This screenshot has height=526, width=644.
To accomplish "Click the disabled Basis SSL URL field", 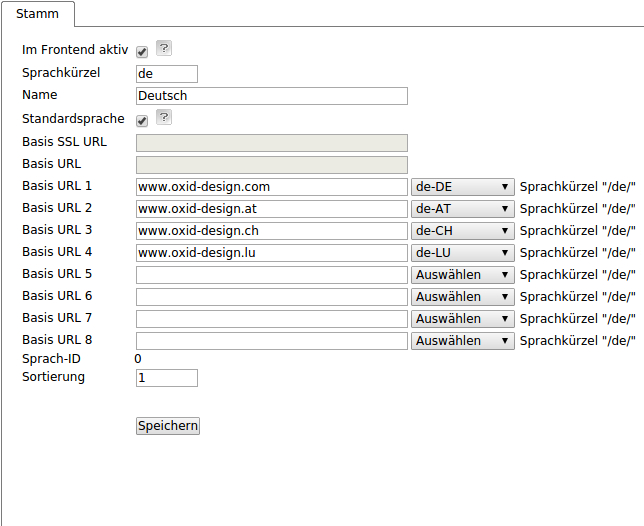I will click(272, 143).
